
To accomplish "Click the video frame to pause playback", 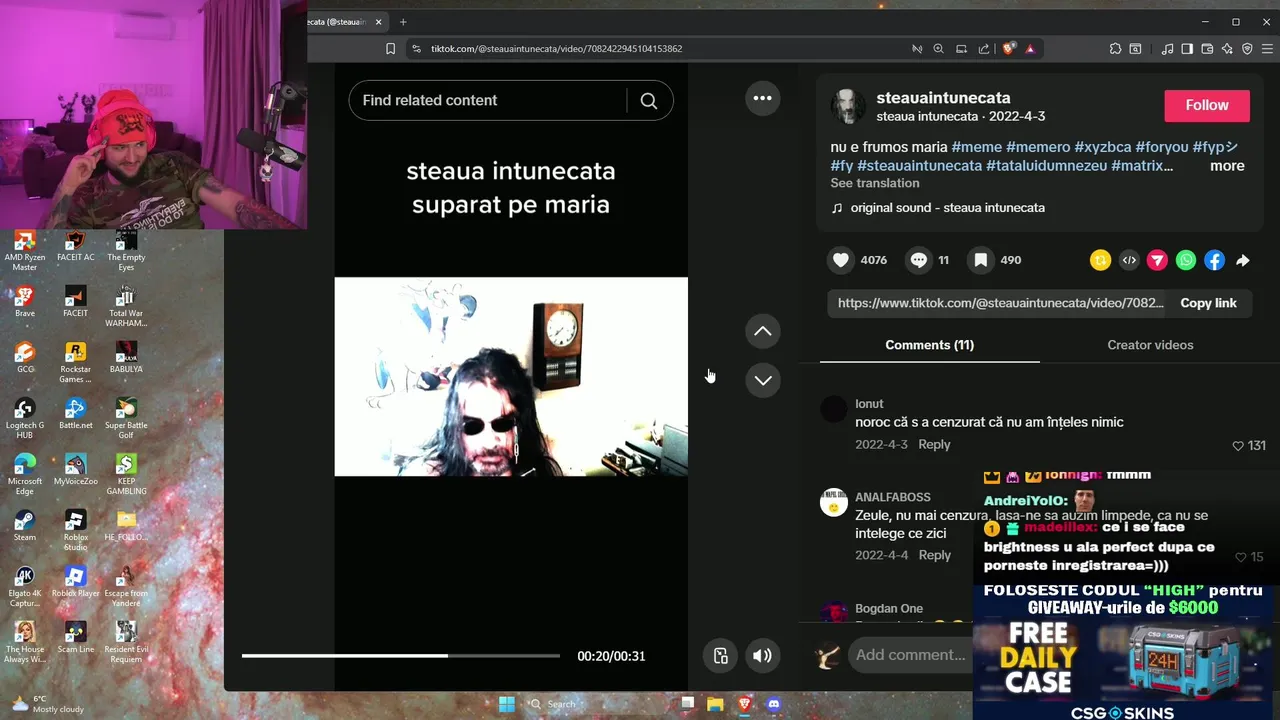I will click(511, 377).
